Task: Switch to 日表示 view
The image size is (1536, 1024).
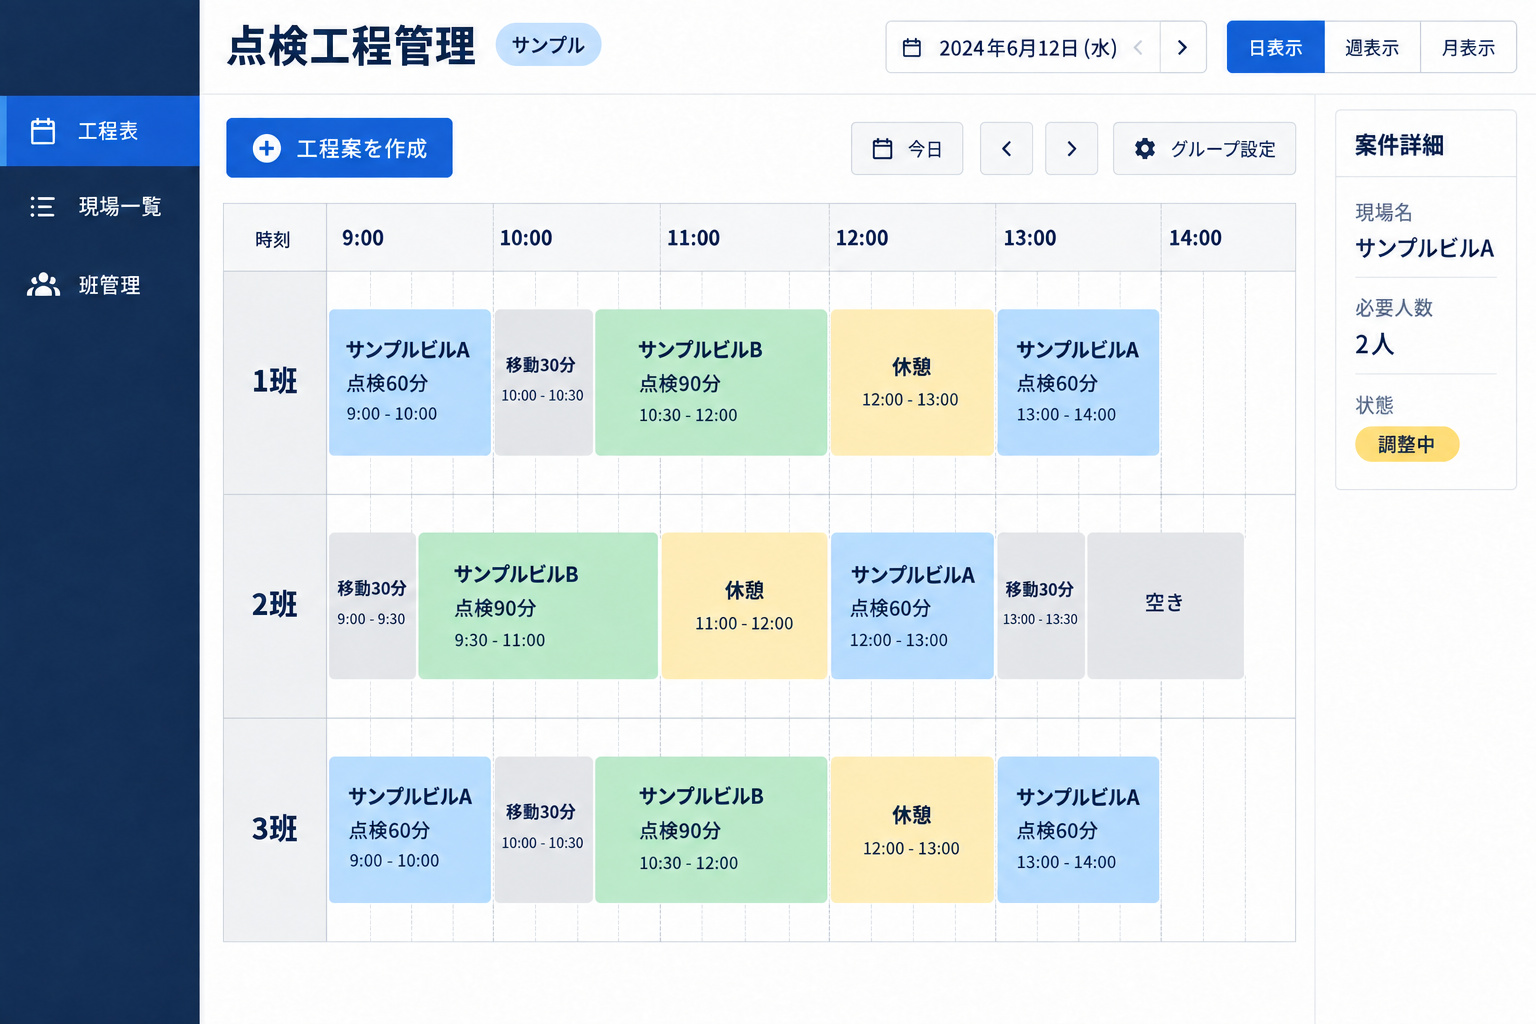Action: tap(1276, 47)
